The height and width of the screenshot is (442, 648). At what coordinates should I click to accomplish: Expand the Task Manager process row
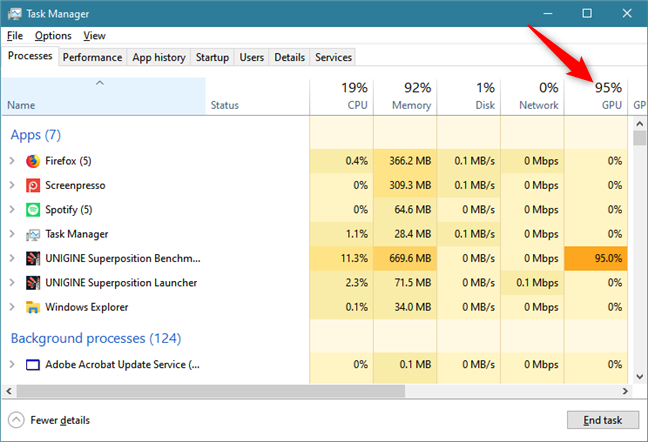tap(12, 234)
